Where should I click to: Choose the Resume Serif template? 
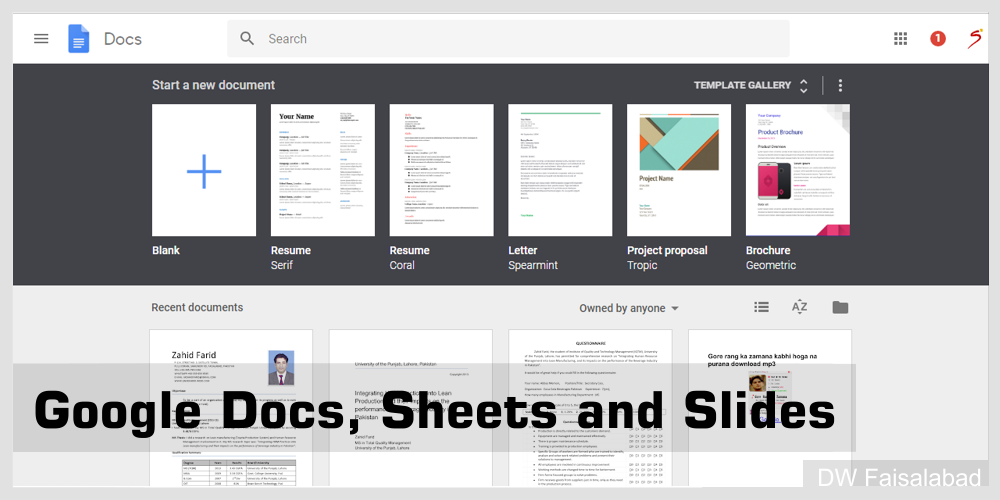(323, 170)
